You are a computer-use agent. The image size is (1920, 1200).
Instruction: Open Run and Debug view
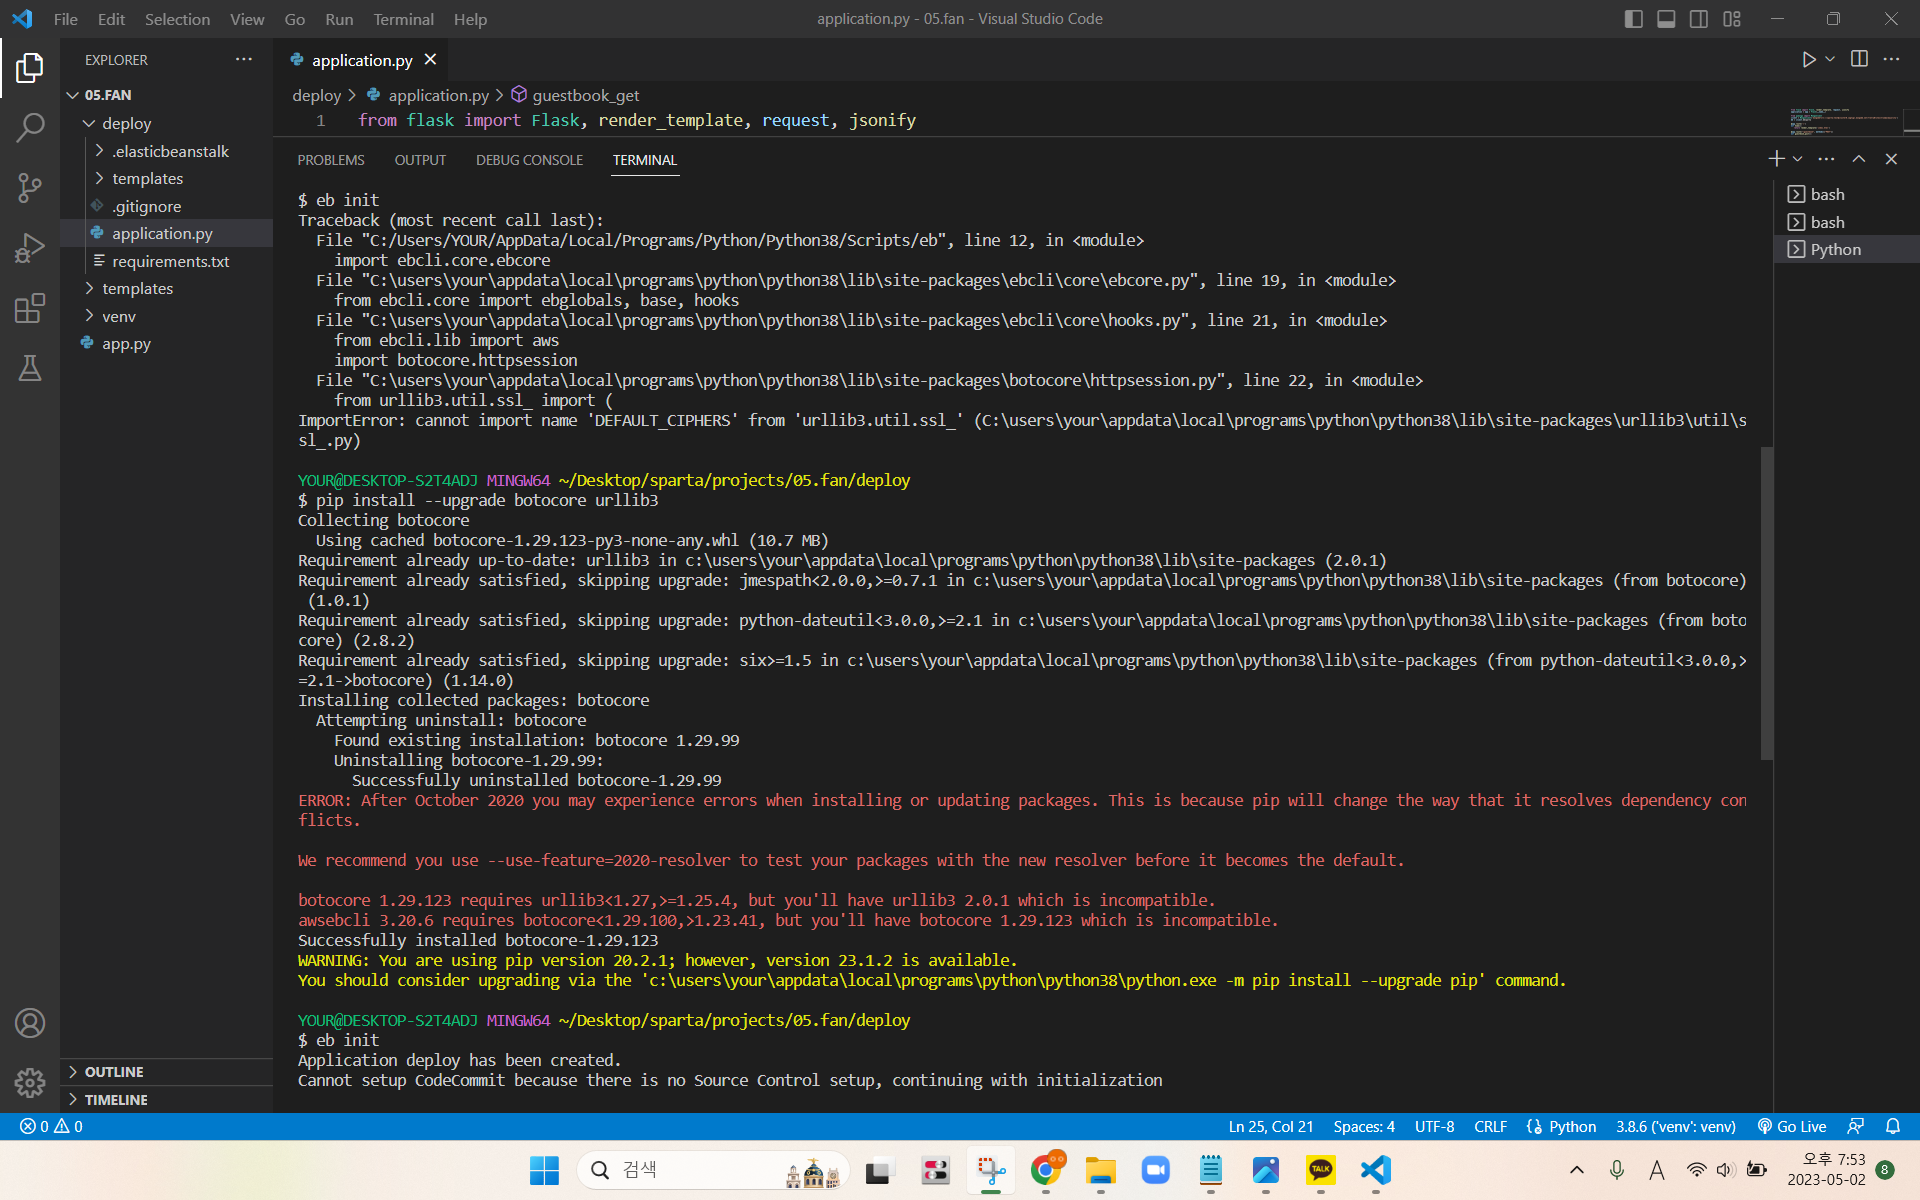30,248
